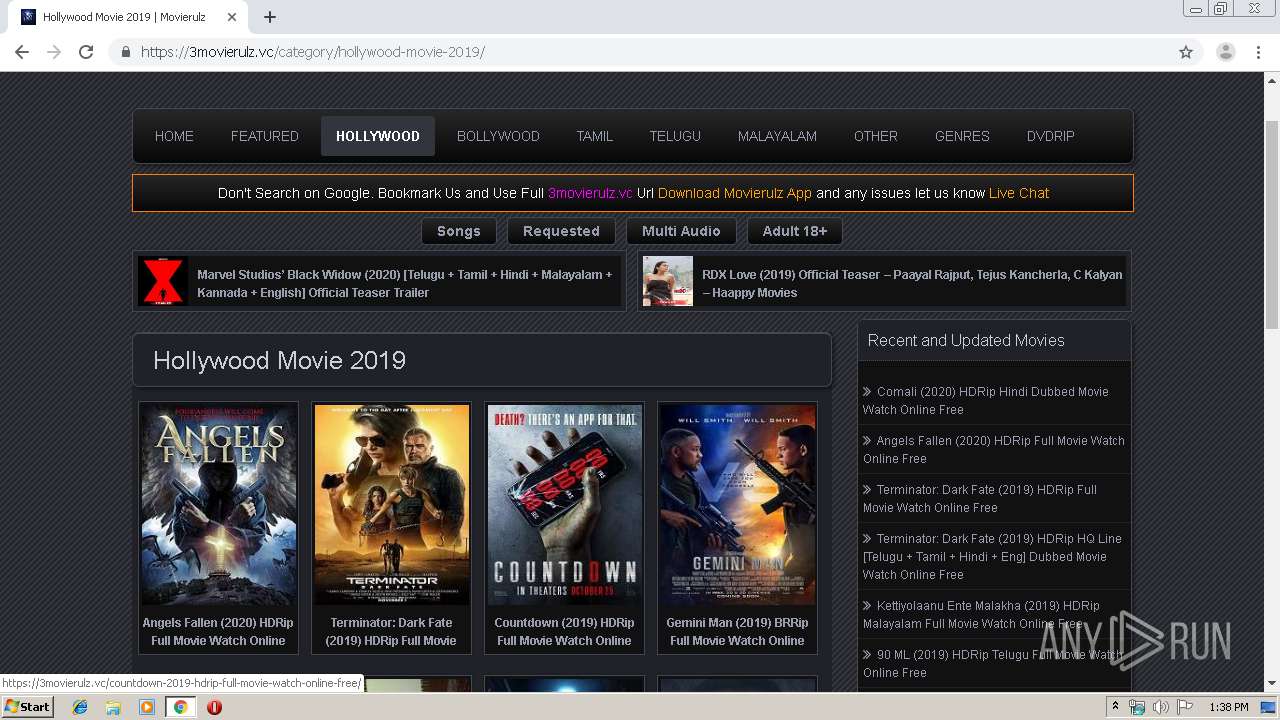Click the Requested button
This screenshot has width=1280, height=720.
click(x=561, y=231)
